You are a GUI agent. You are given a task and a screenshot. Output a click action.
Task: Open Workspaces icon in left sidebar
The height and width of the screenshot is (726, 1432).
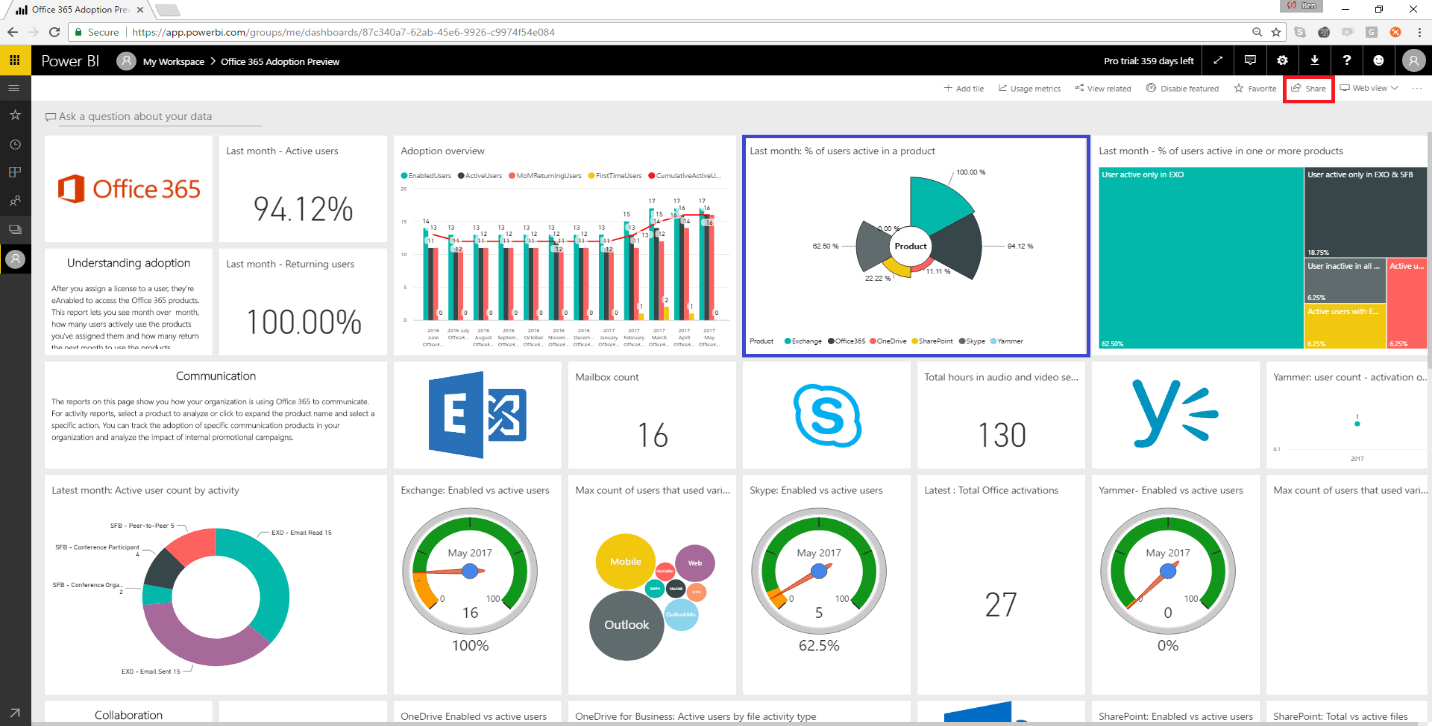point(14,229)
